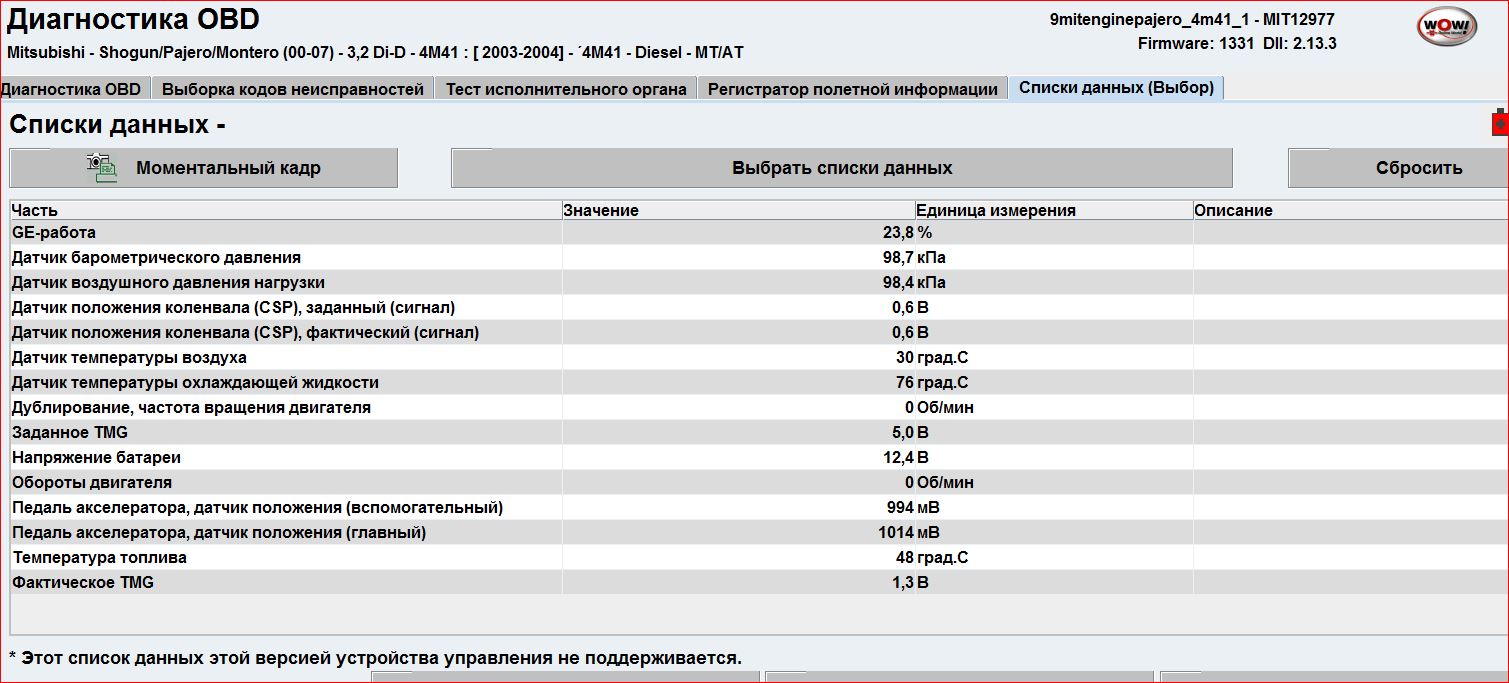Select the Датчик температуры охлаждающей жидкости row

tap(195, 383)
